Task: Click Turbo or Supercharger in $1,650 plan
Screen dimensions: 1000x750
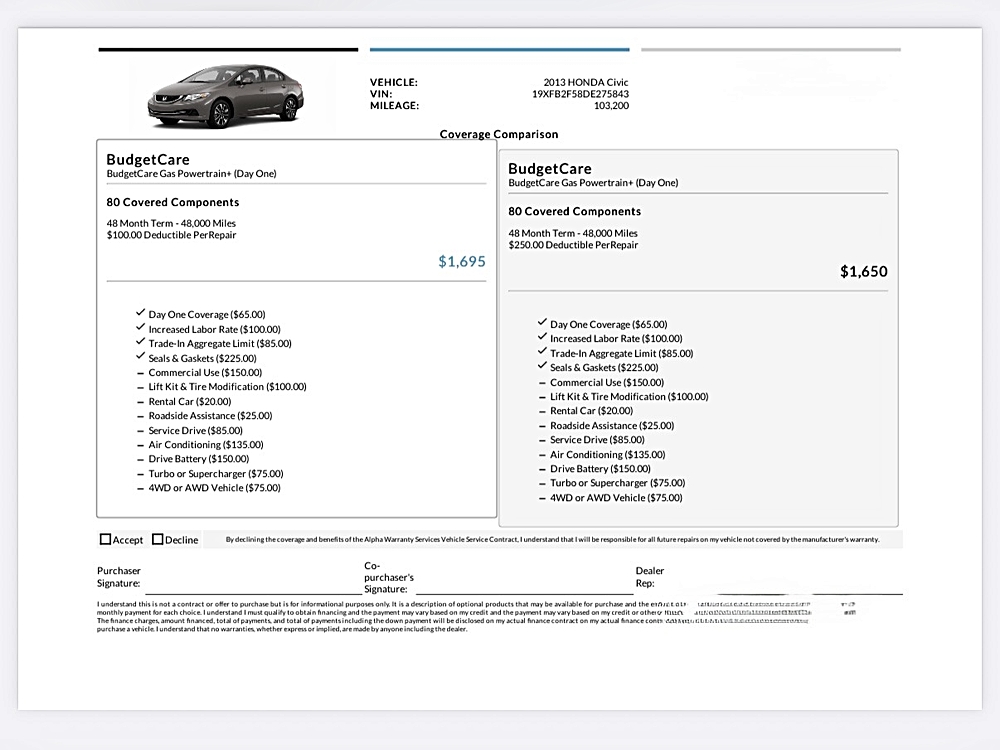Action: (617, 483)
